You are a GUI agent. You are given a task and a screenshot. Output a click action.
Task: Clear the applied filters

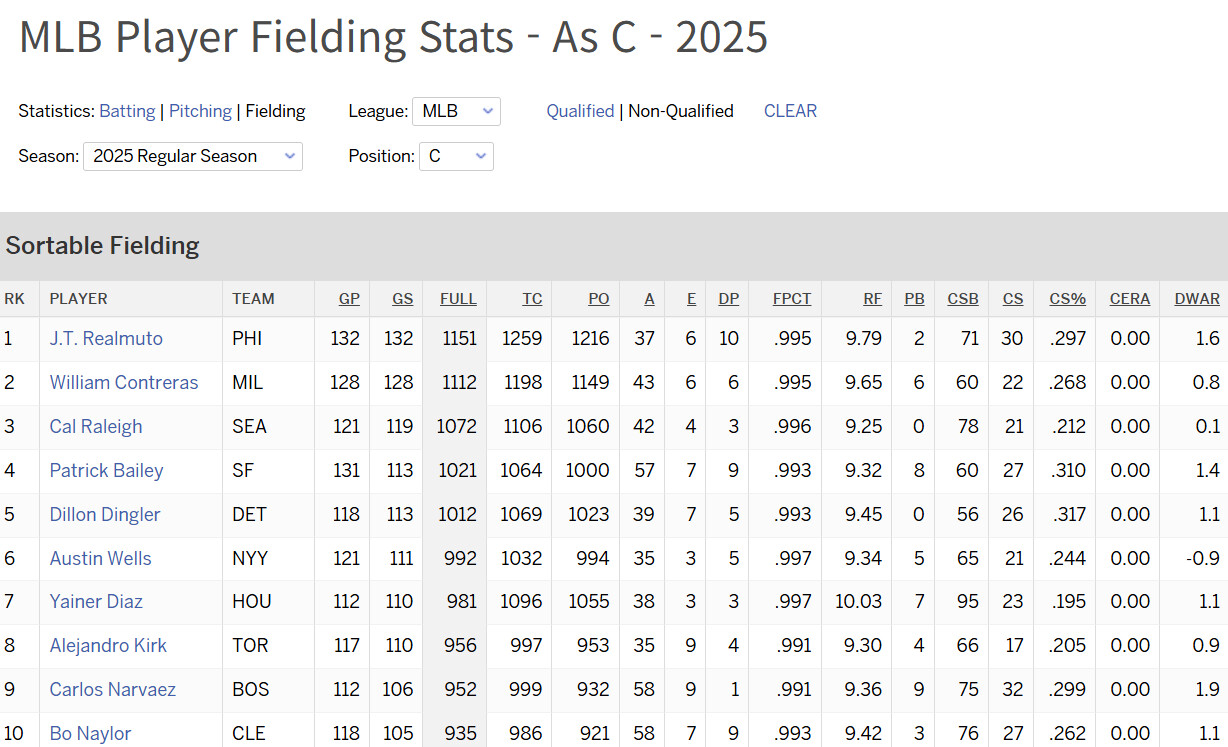(x=790, y=111)
